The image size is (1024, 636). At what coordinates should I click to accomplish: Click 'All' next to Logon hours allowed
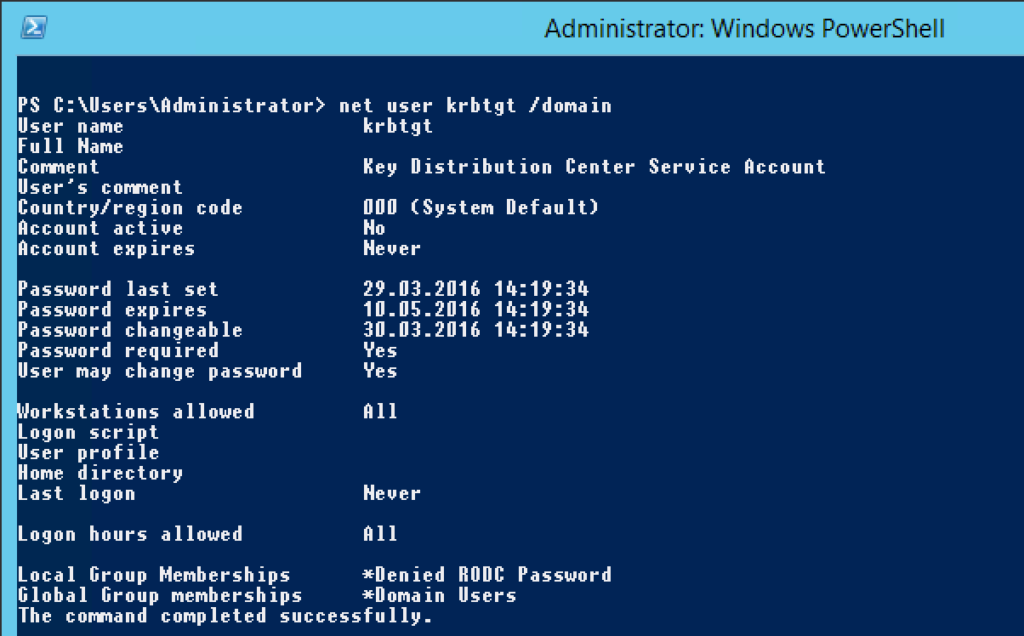[x=380, y=534]
